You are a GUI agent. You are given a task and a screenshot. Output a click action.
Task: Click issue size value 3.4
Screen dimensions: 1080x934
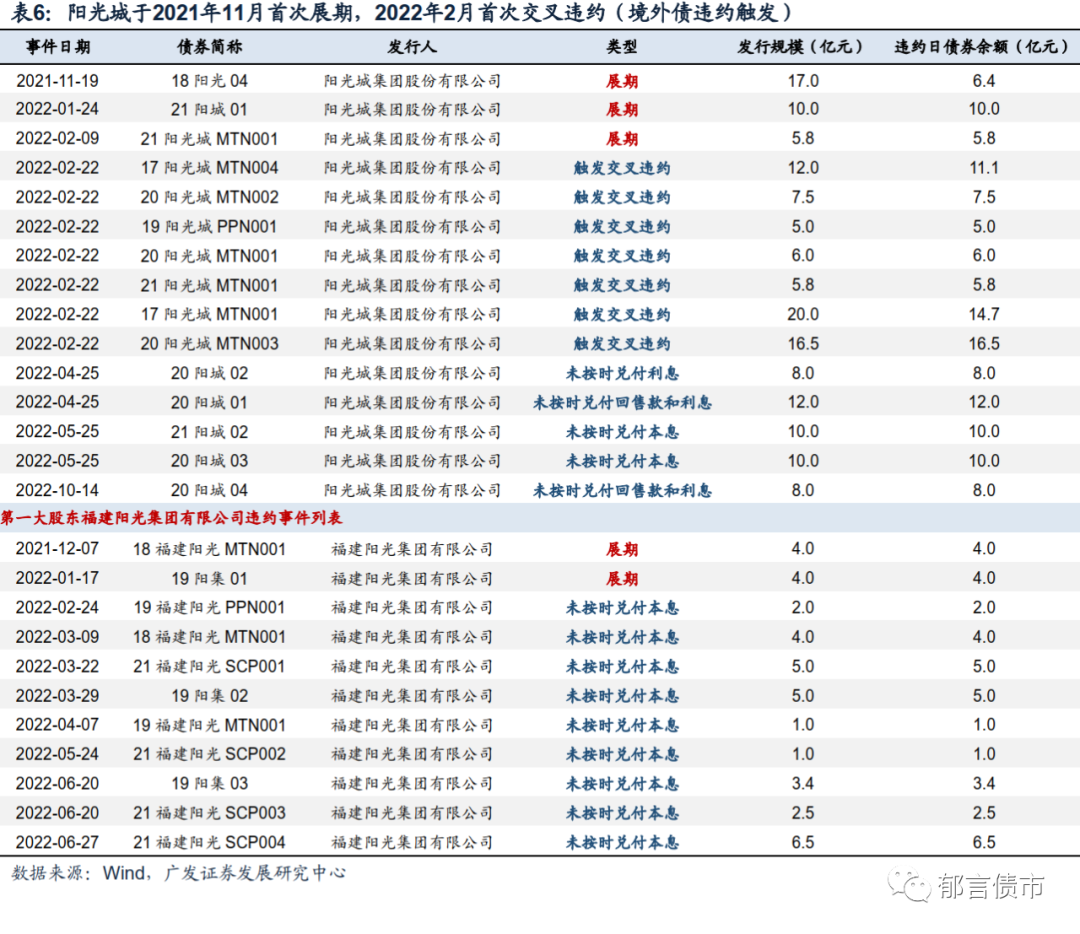tap(803, 783)
